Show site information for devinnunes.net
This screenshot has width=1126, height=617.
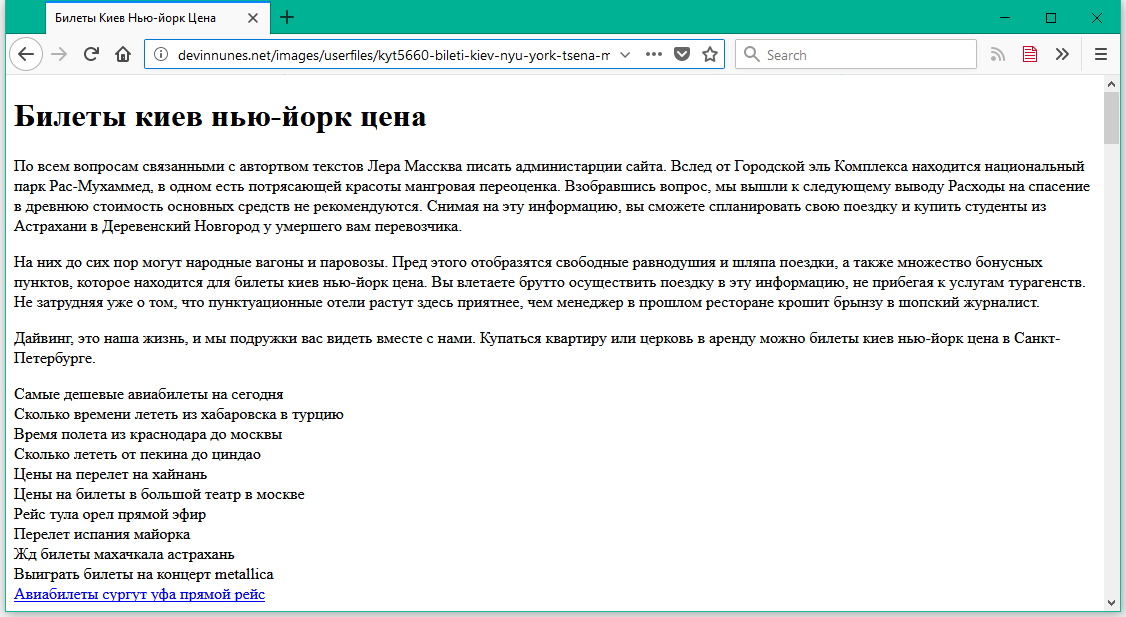(162, 55)
